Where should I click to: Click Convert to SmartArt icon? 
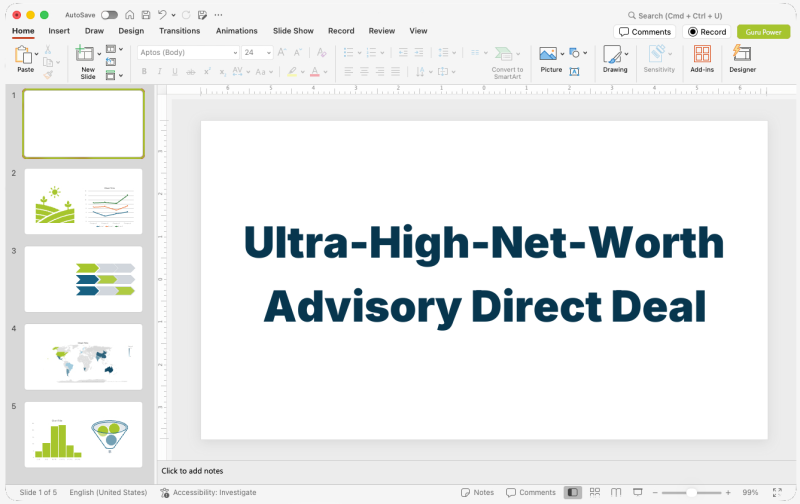coord(504,54)
